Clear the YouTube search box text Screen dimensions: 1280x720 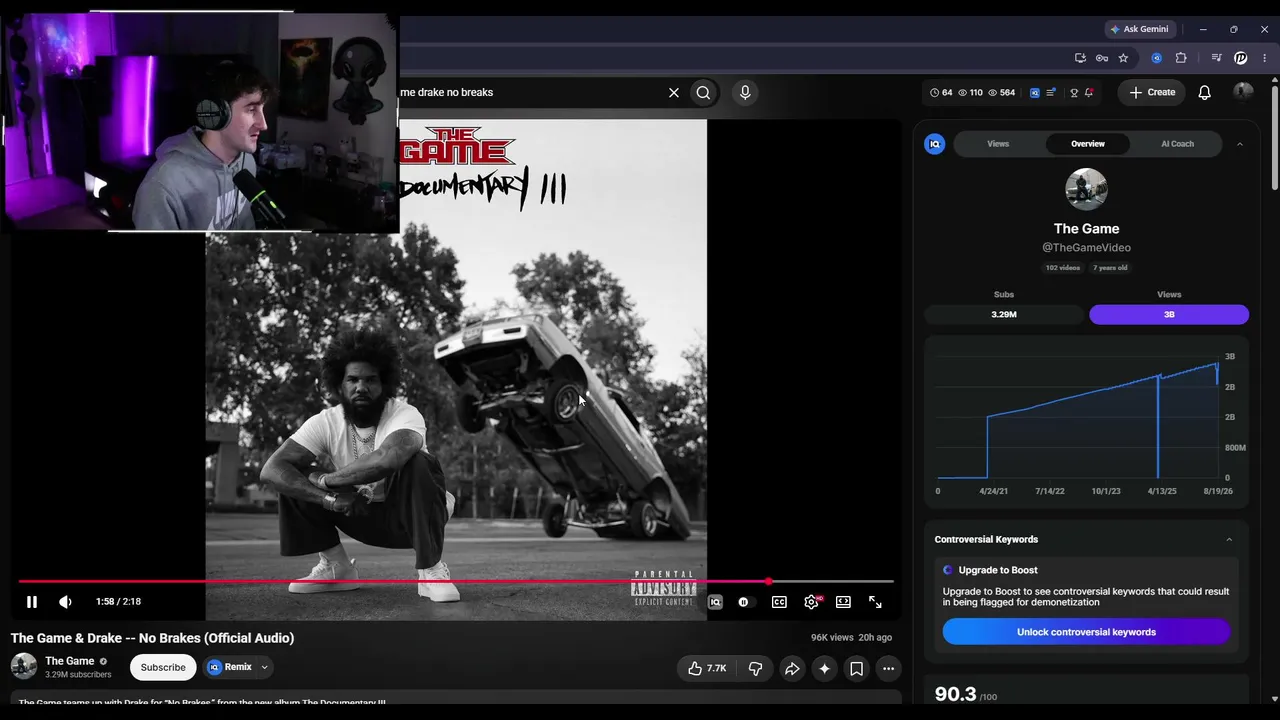[x=674, y=92]
